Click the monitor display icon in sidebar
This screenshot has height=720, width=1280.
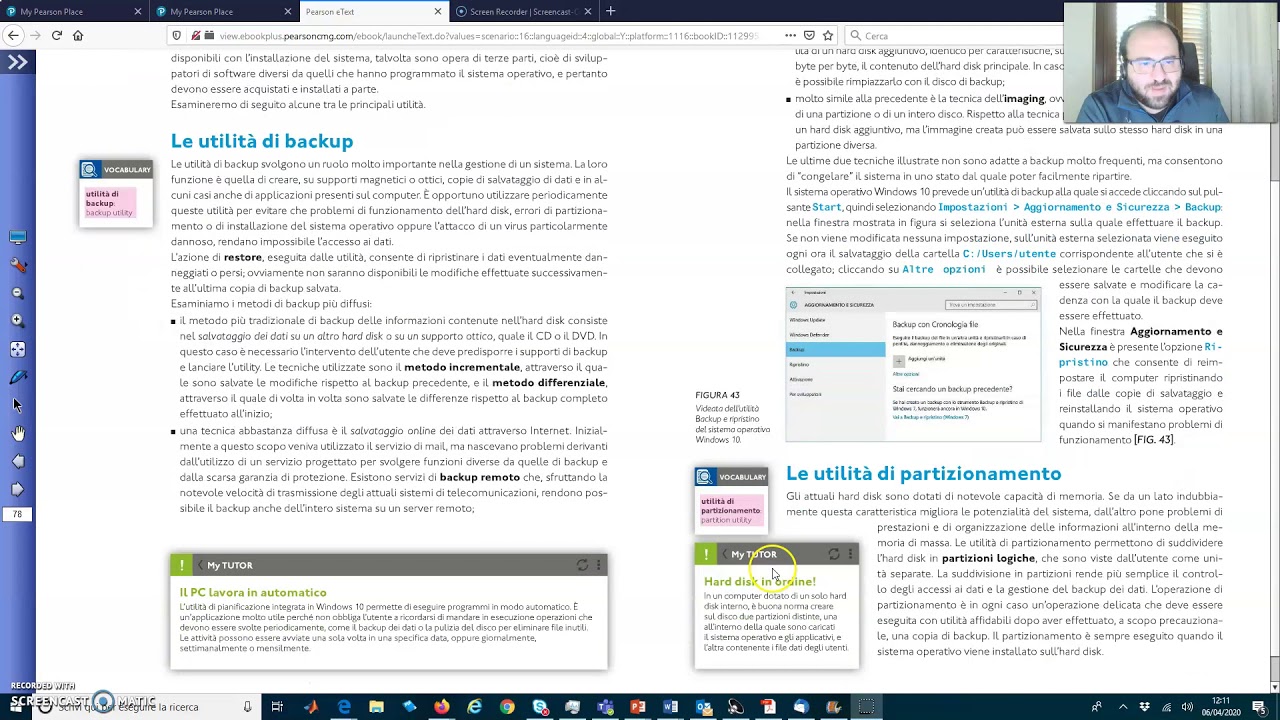click(x=17, y=238)
